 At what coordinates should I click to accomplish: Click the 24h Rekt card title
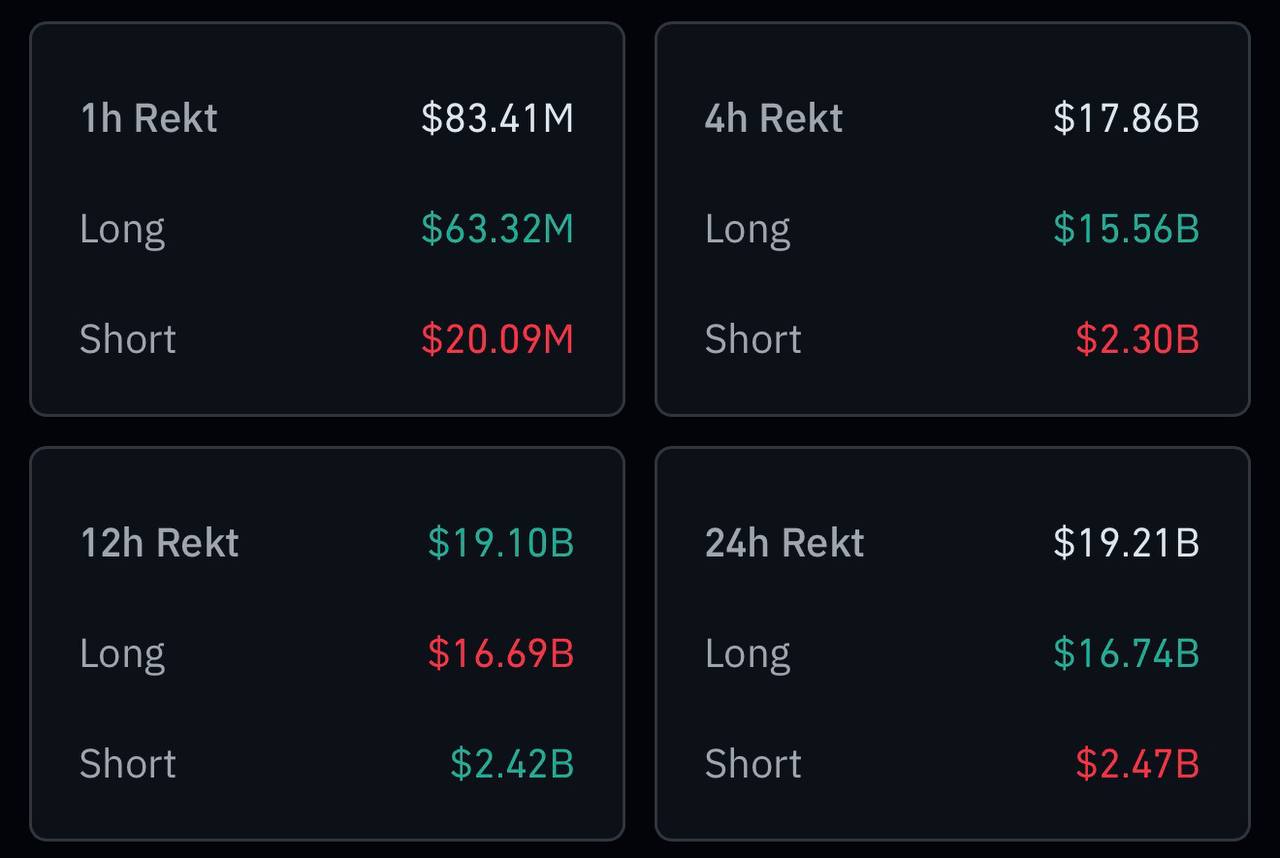click(784, 542)
